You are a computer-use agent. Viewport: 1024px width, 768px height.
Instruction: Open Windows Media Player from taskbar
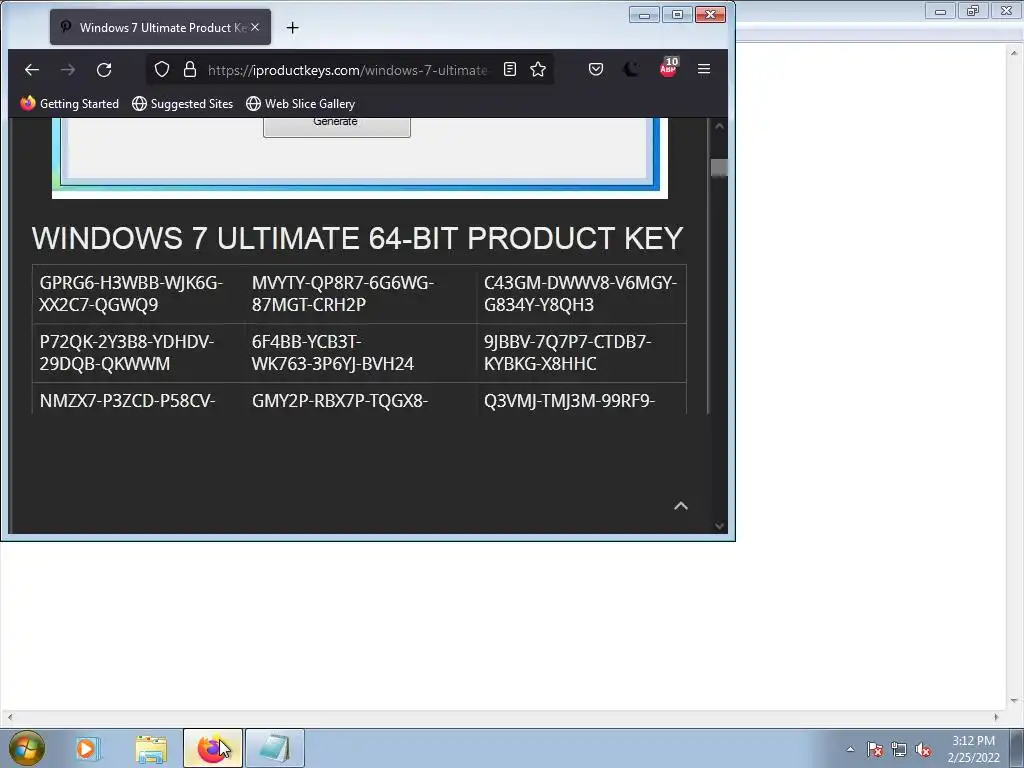[x=87, y=748]
